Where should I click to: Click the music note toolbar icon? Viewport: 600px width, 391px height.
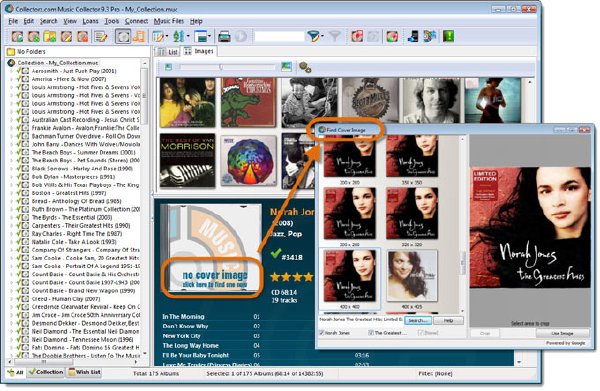coord(139,37)
